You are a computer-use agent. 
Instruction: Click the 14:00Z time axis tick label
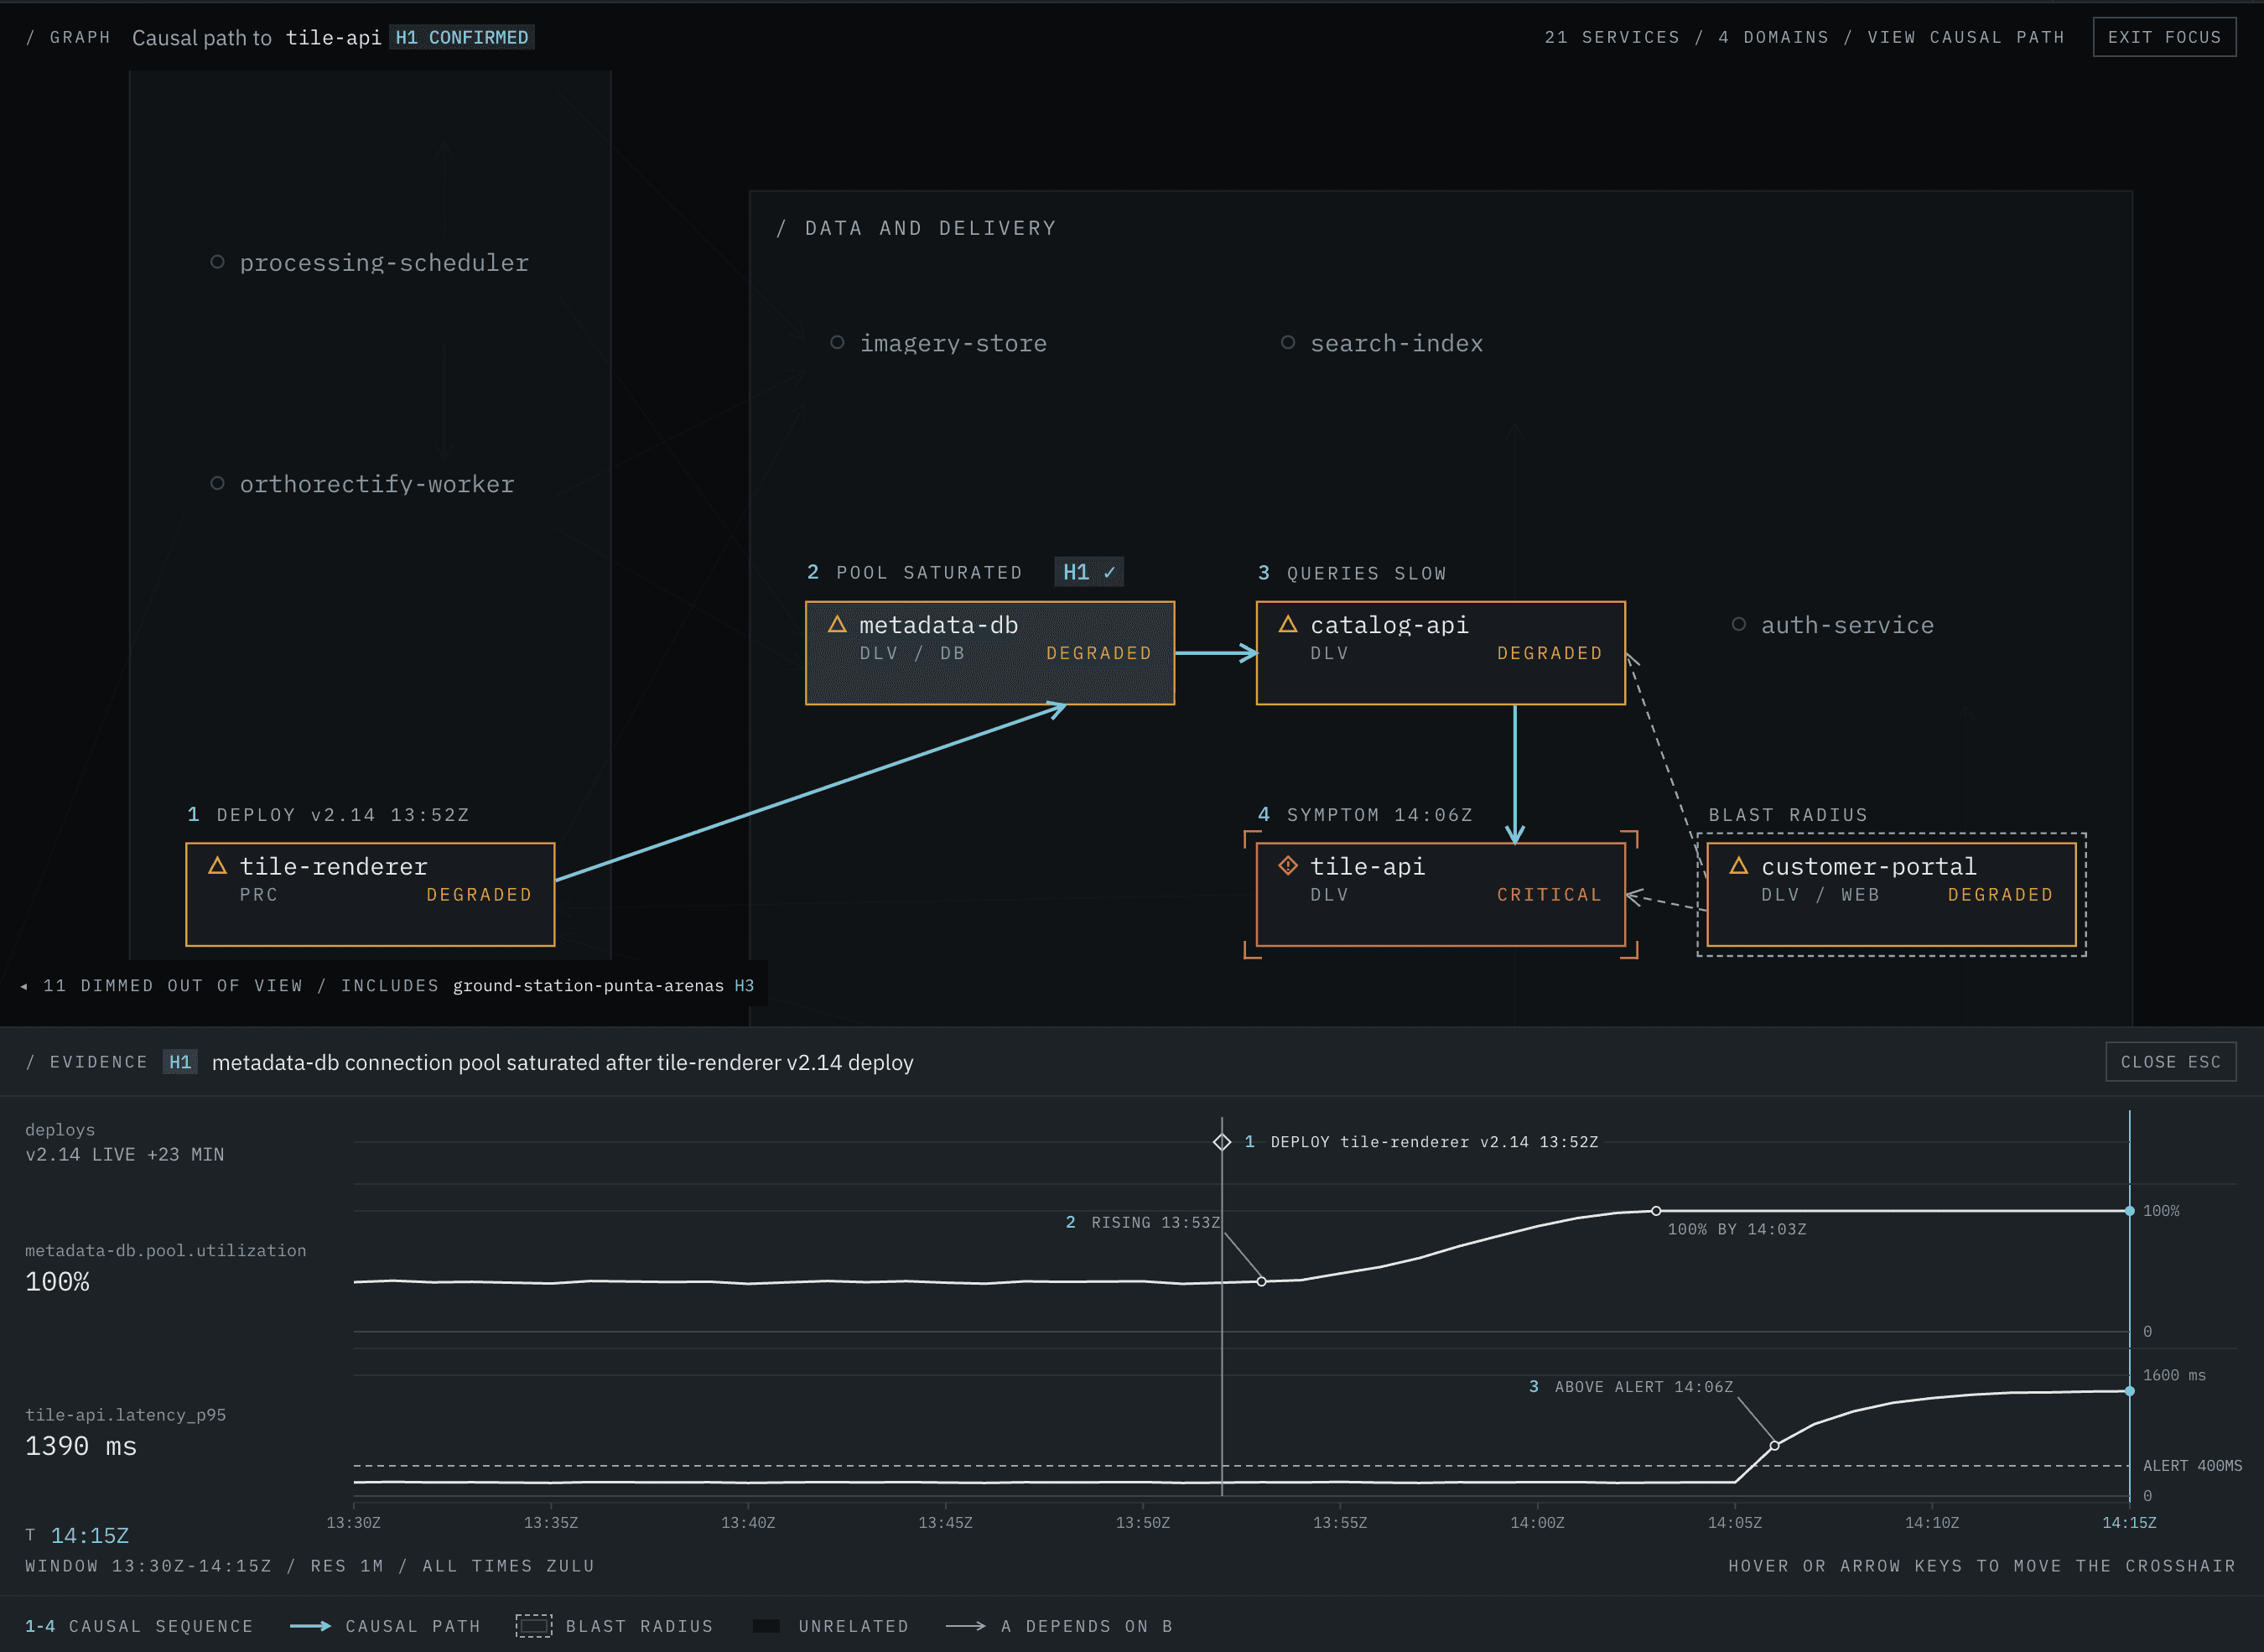[1537, 1523]
